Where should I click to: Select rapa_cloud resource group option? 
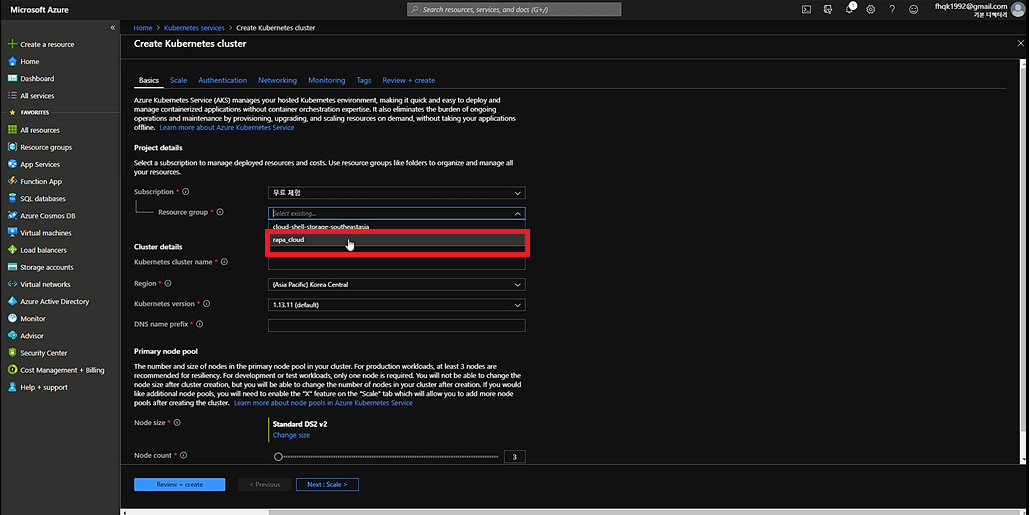(397, 240)
